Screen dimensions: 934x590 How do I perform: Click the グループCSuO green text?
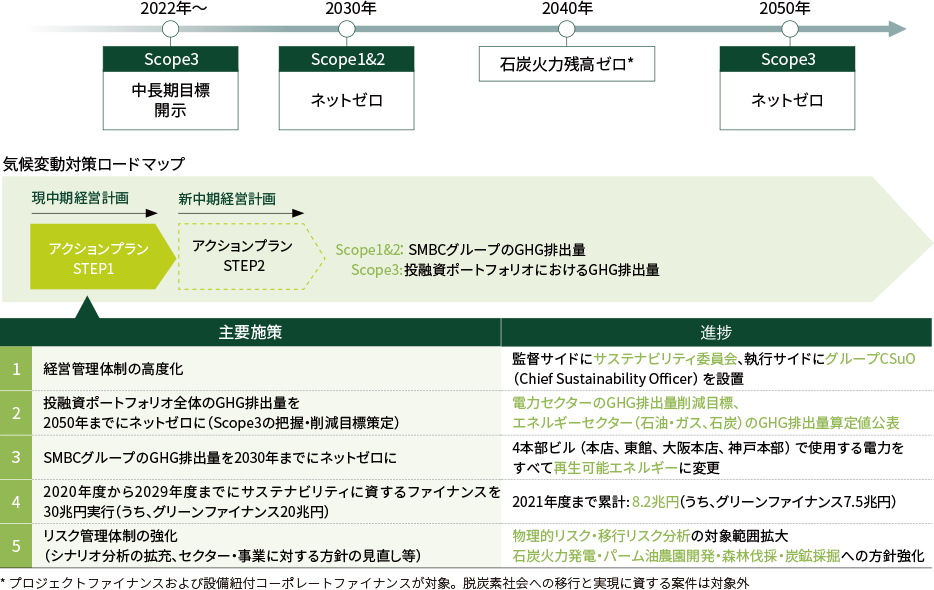coord(870,358)
